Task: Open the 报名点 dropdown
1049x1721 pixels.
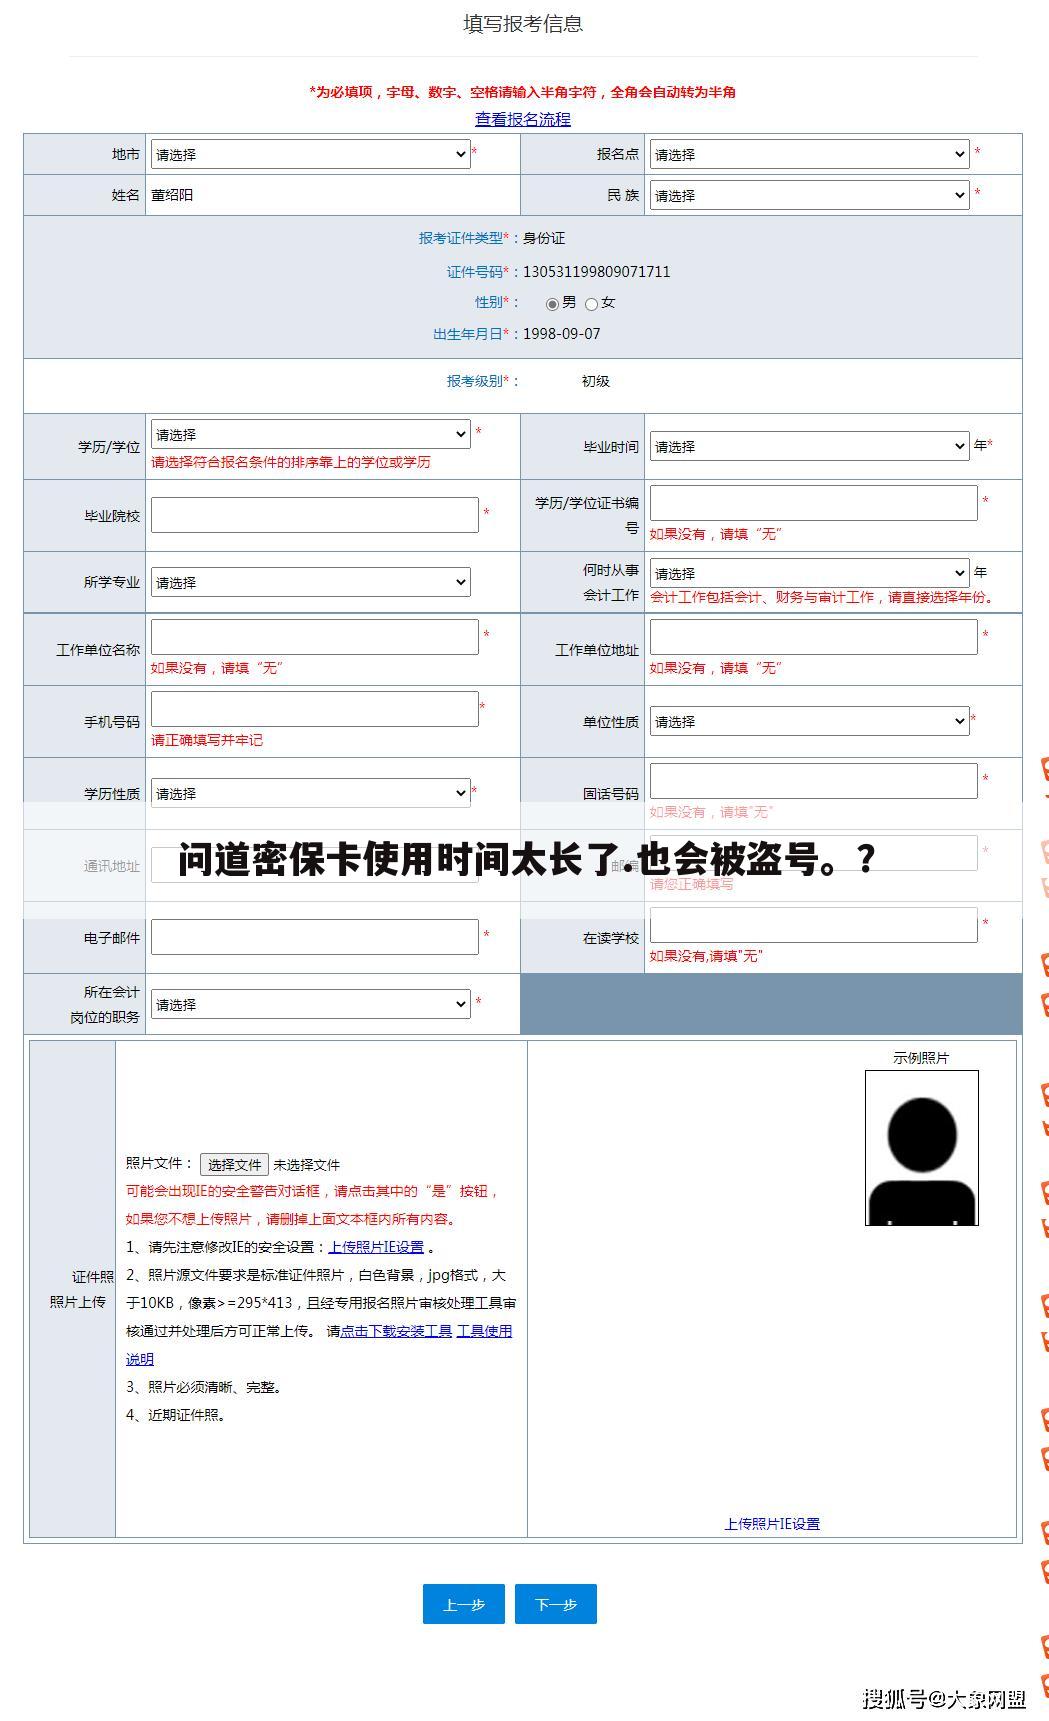Action: (x=809, y=154)
